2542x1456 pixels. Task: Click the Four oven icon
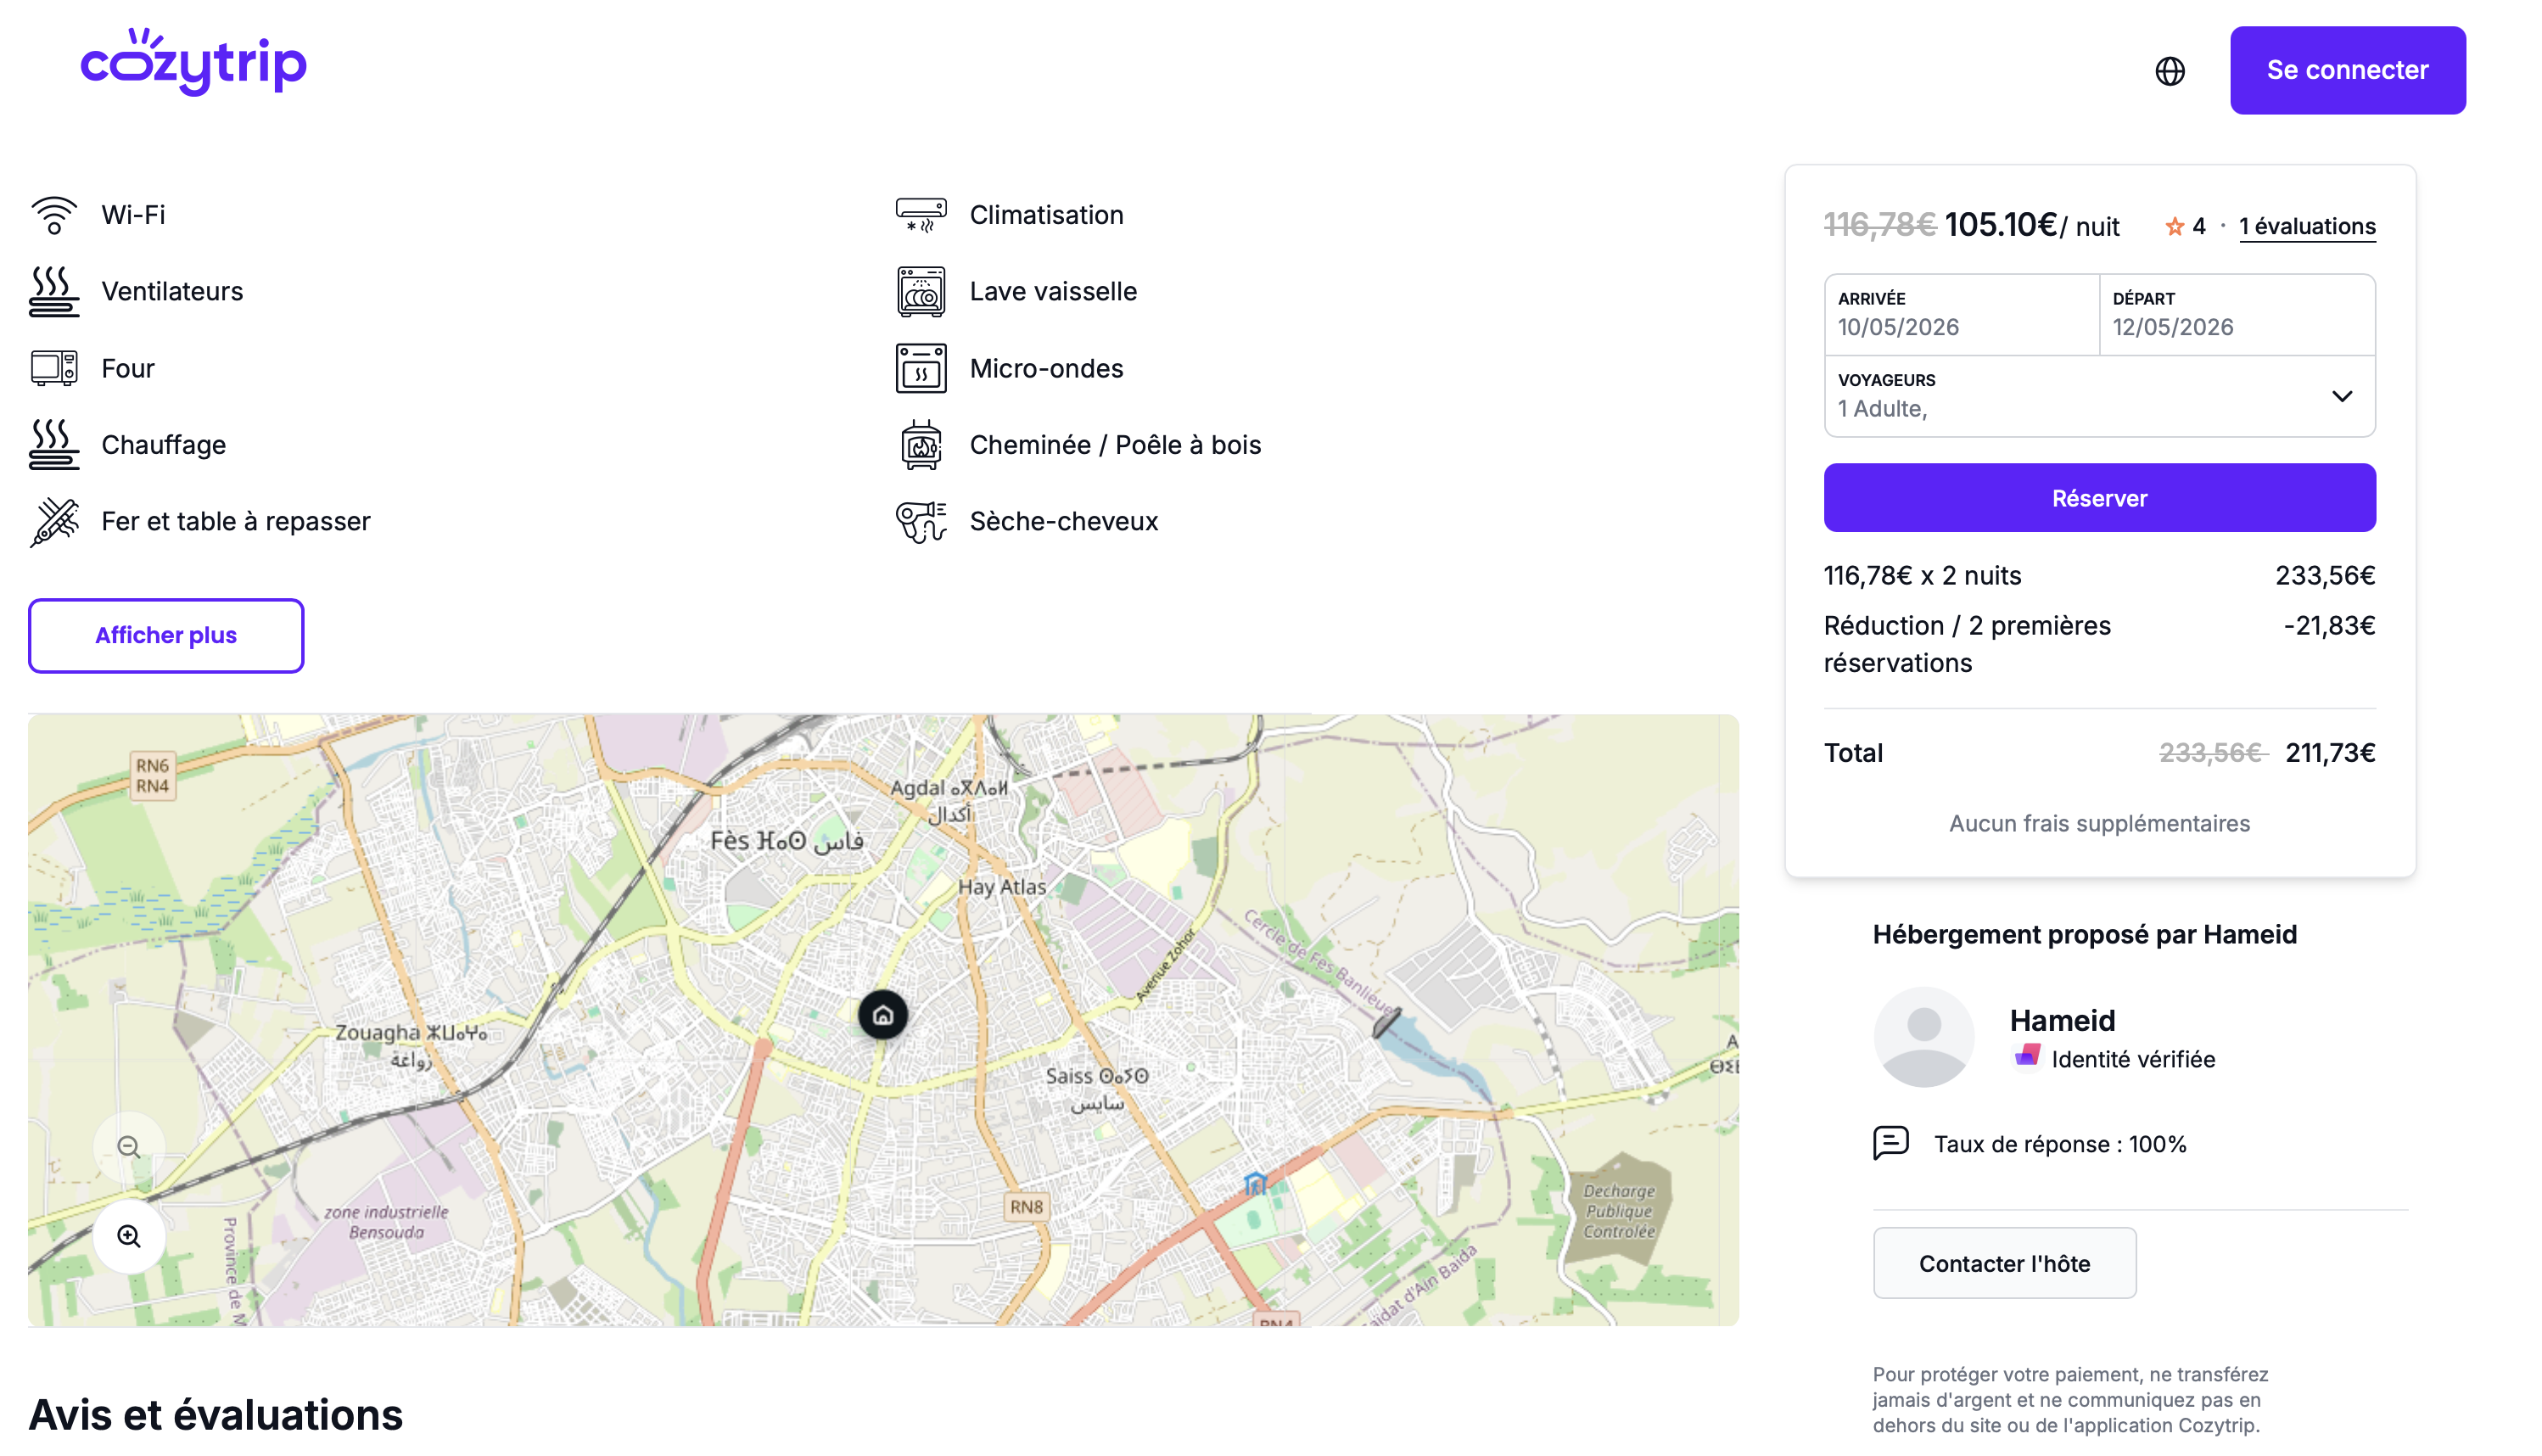(x=54, y=368)
